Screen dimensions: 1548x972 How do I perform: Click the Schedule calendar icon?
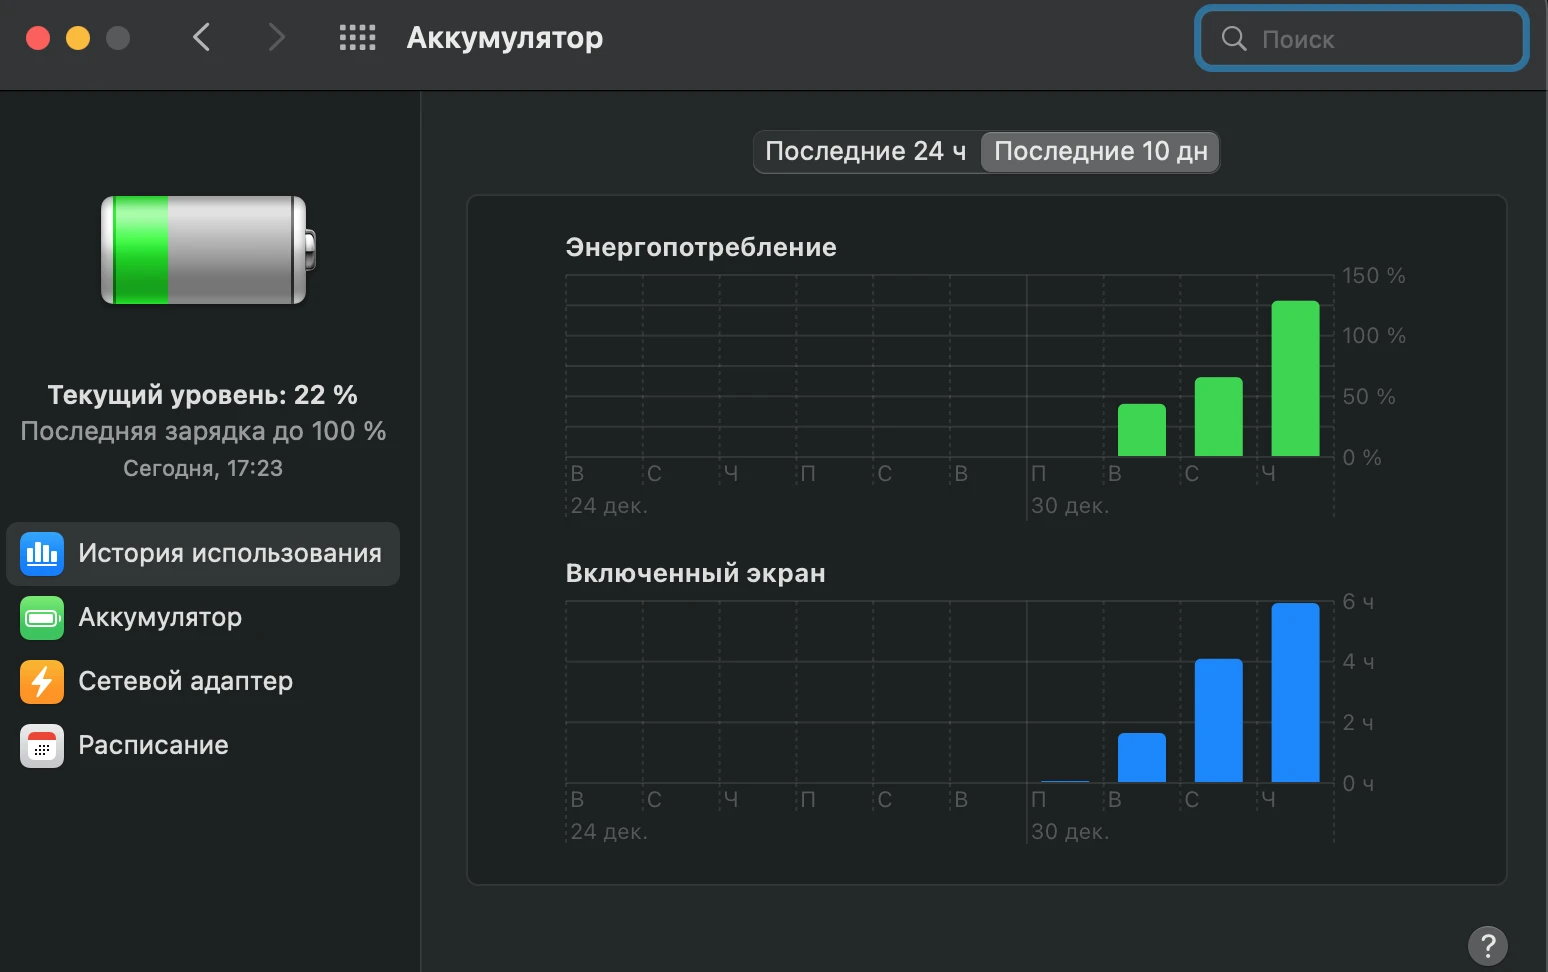tap(42, 746)
